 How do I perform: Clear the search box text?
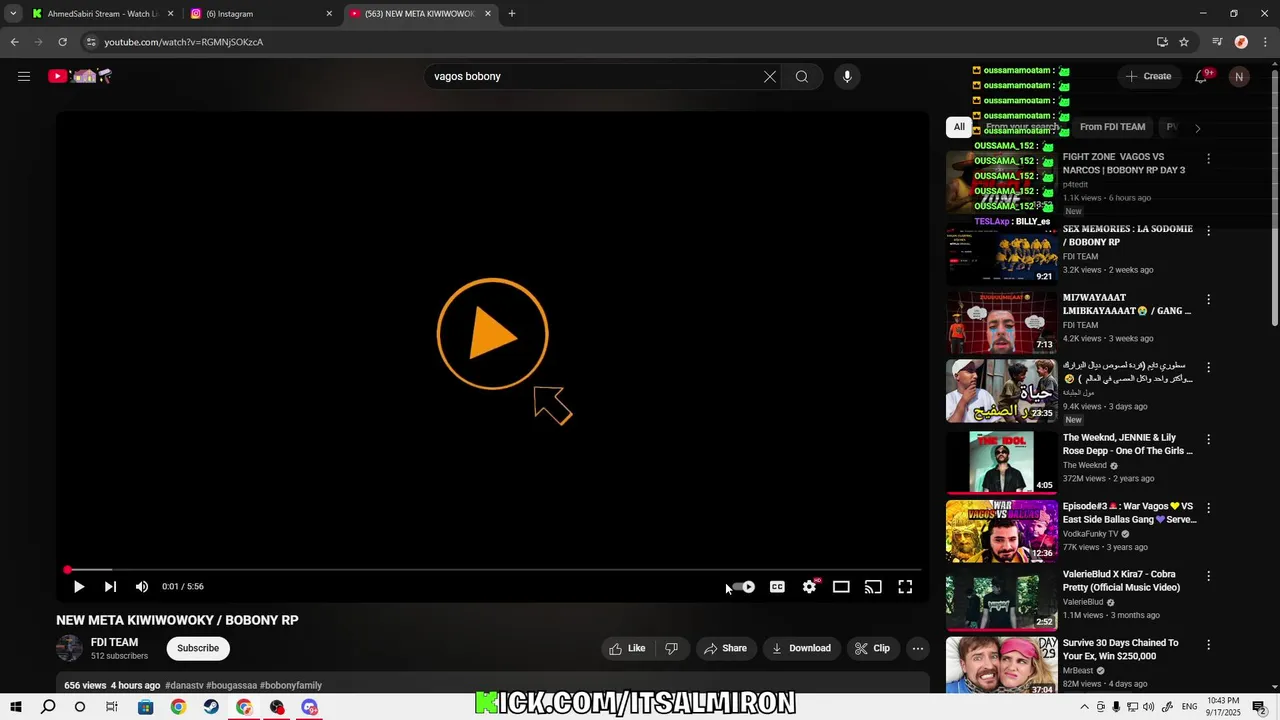coord(770,76)
